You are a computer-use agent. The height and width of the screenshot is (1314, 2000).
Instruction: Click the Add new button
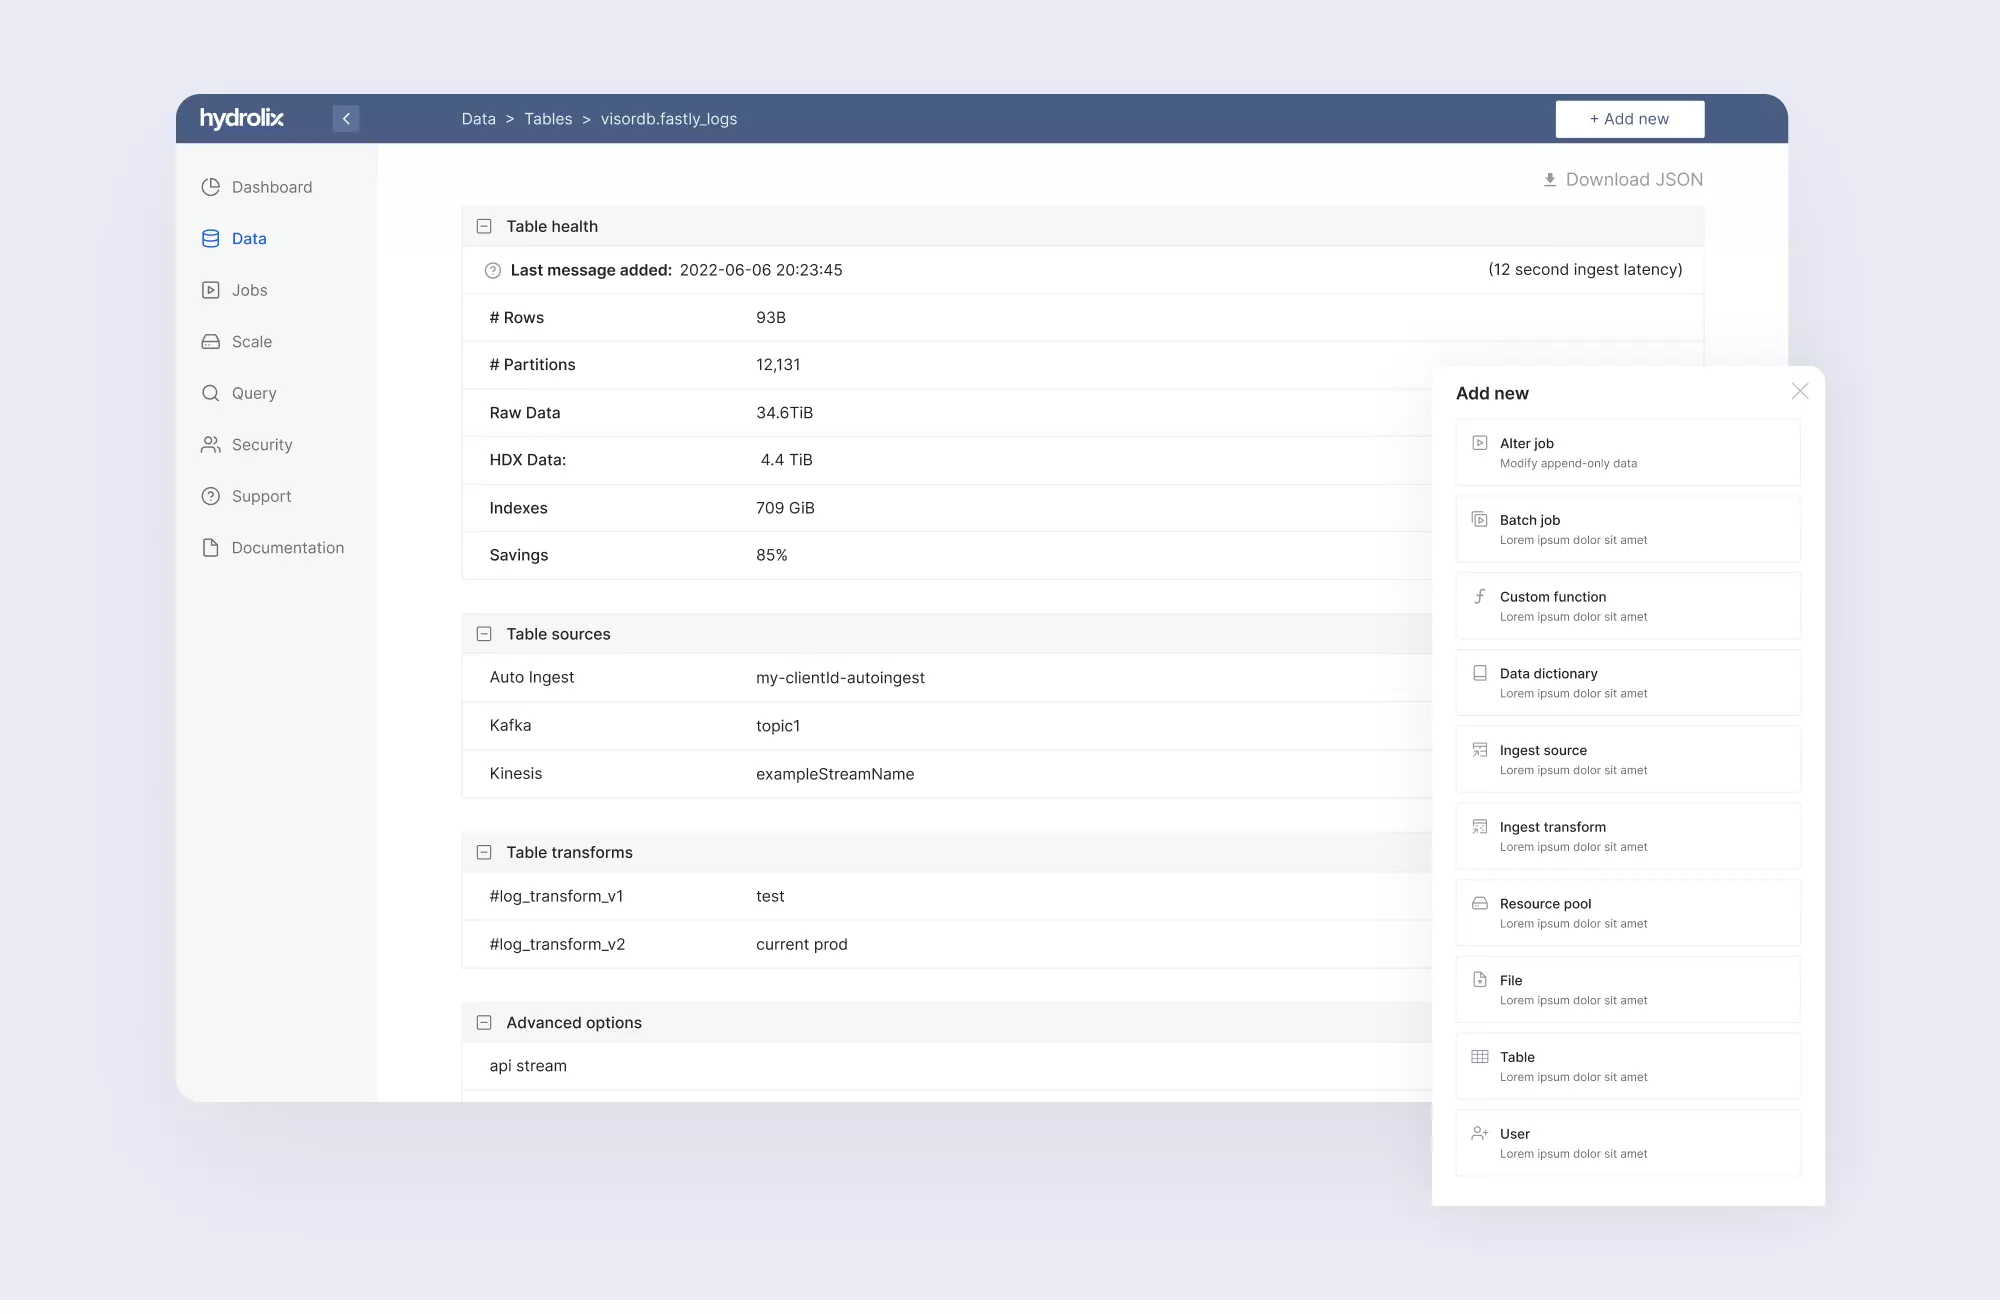[1629, 119]
